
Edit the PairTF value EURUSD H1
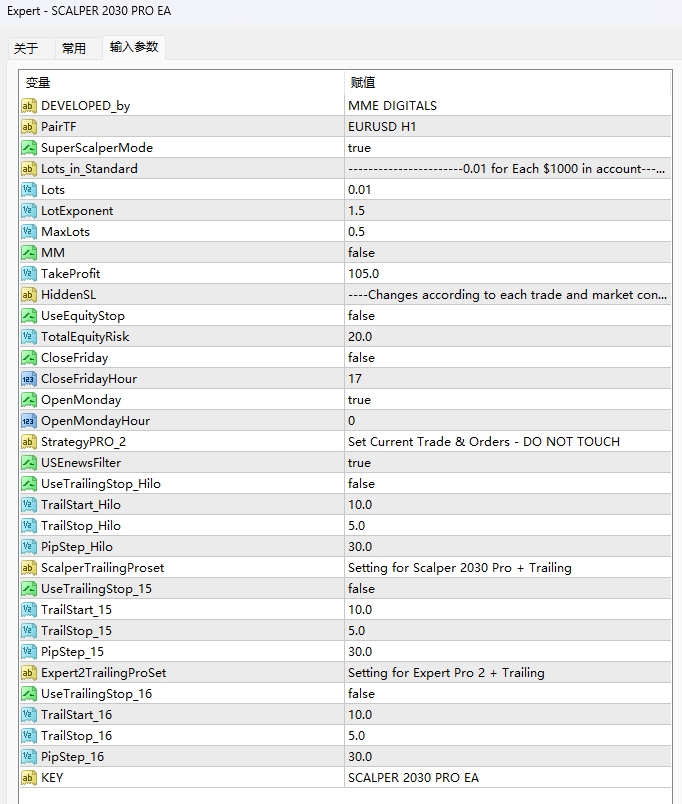(x=381, y=127)
